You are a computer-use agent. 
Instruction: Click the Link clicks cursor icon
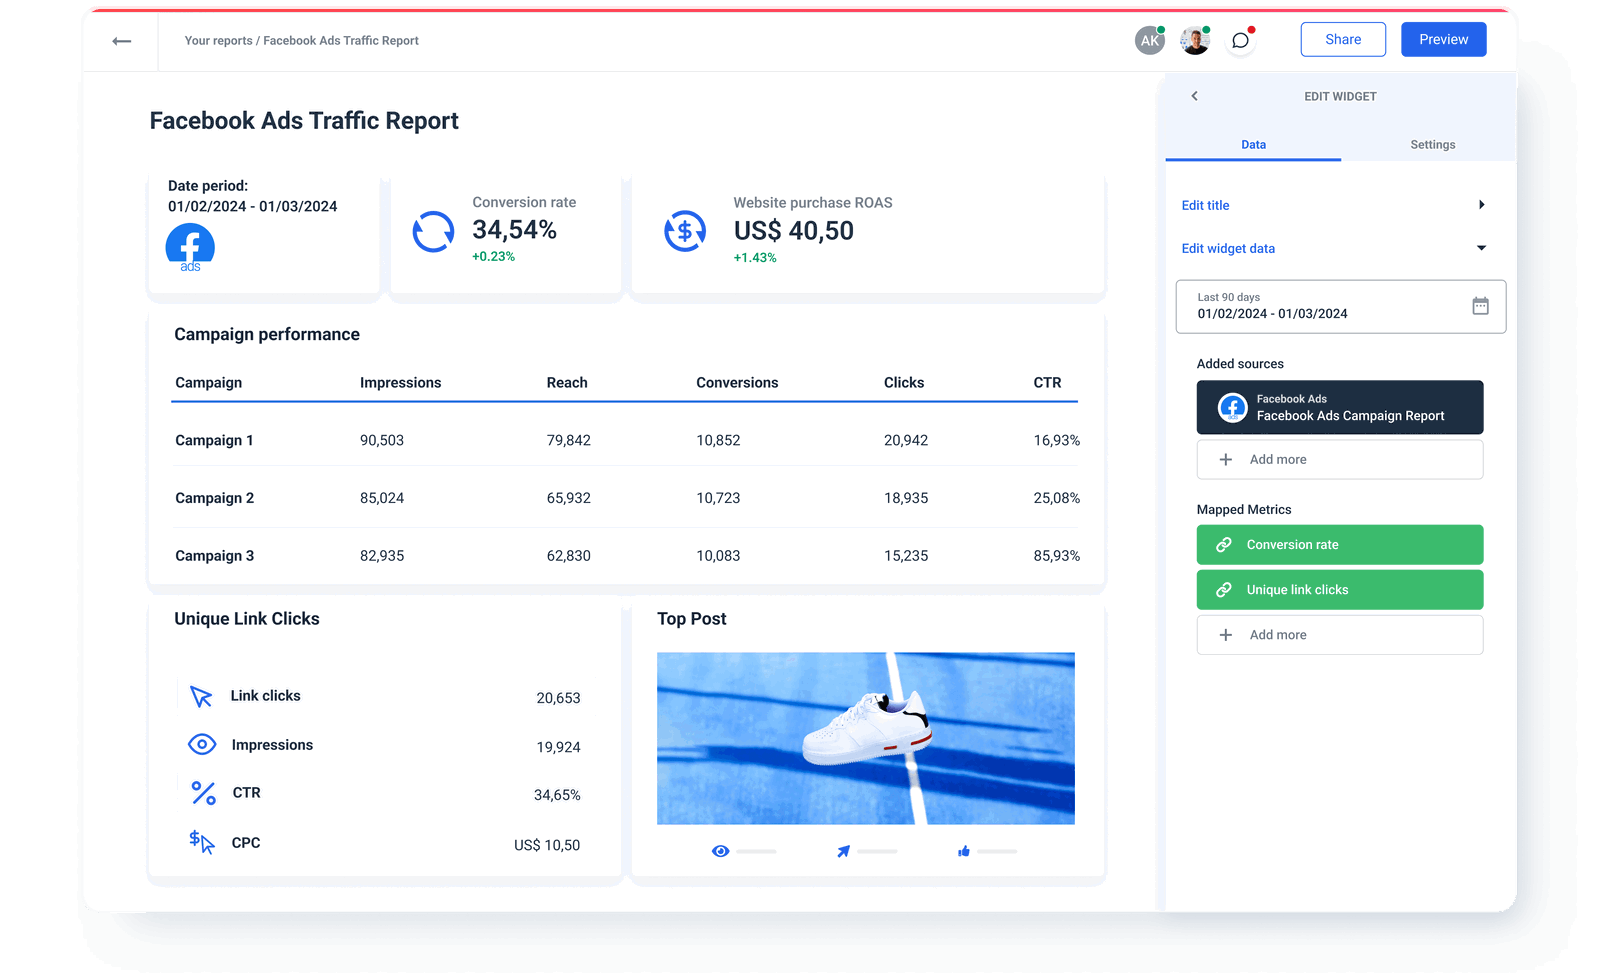[201, 695]
